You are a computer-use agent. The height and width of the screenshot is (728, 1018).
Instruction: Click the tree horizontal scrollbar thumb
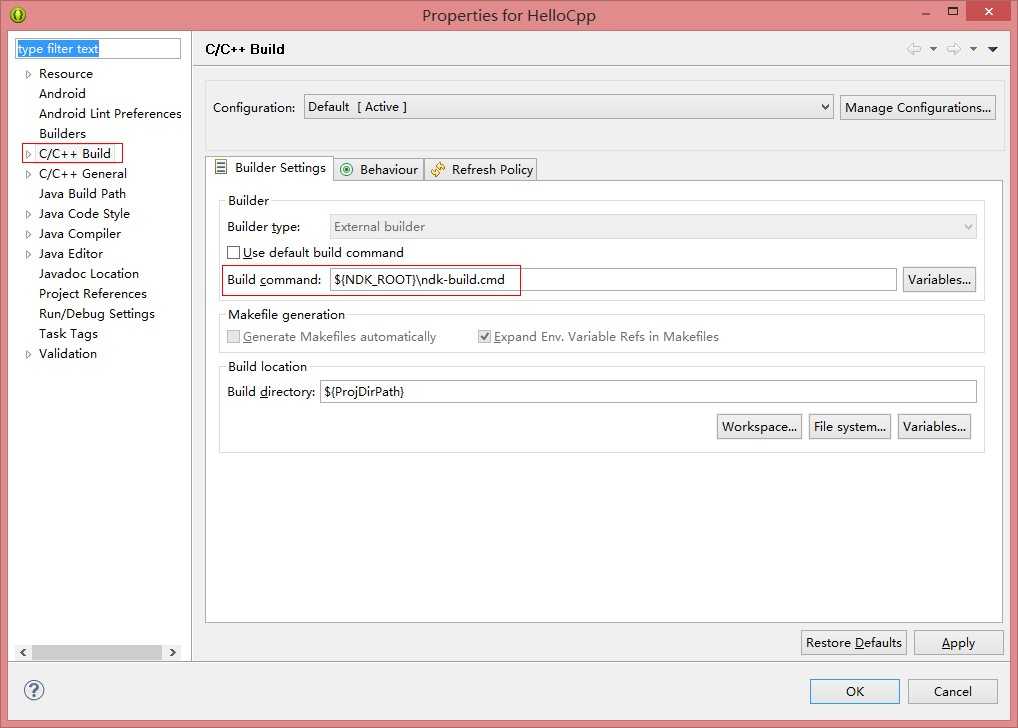coord(97,652)
